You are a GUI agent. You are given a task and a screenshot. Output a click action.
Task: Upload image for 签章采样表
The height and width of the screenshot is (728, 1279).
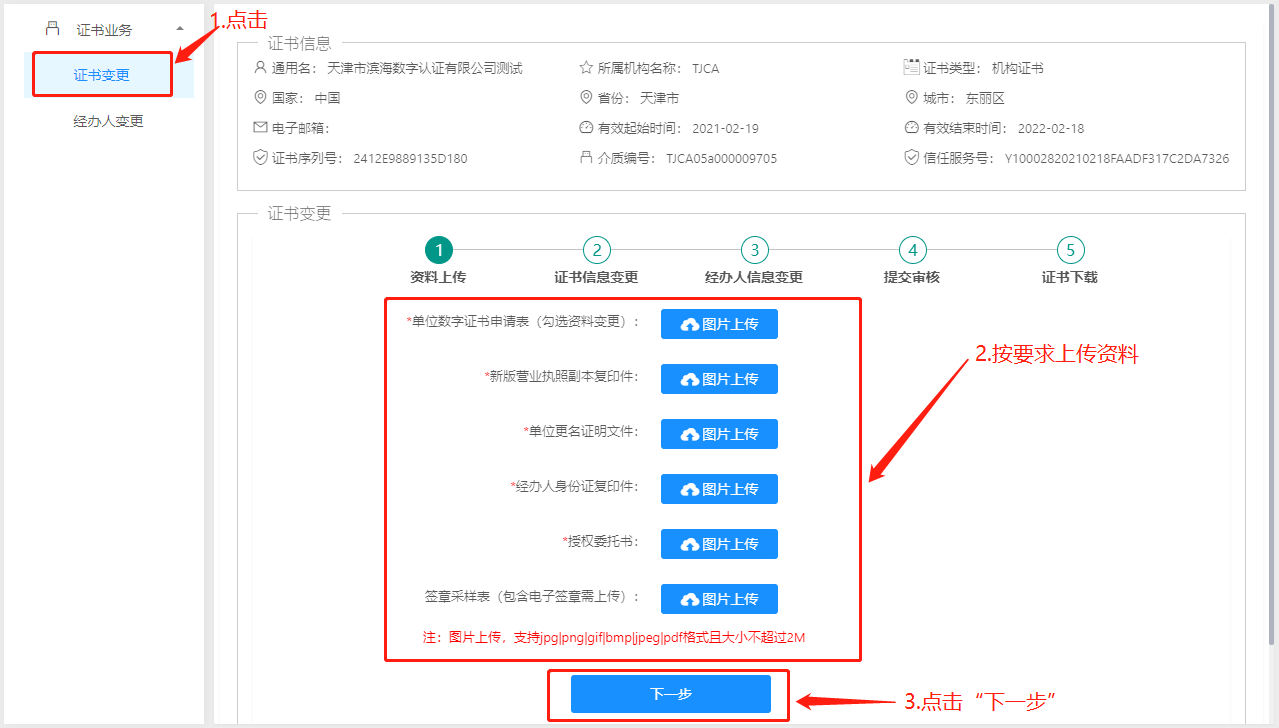click(x=719, y=599)
